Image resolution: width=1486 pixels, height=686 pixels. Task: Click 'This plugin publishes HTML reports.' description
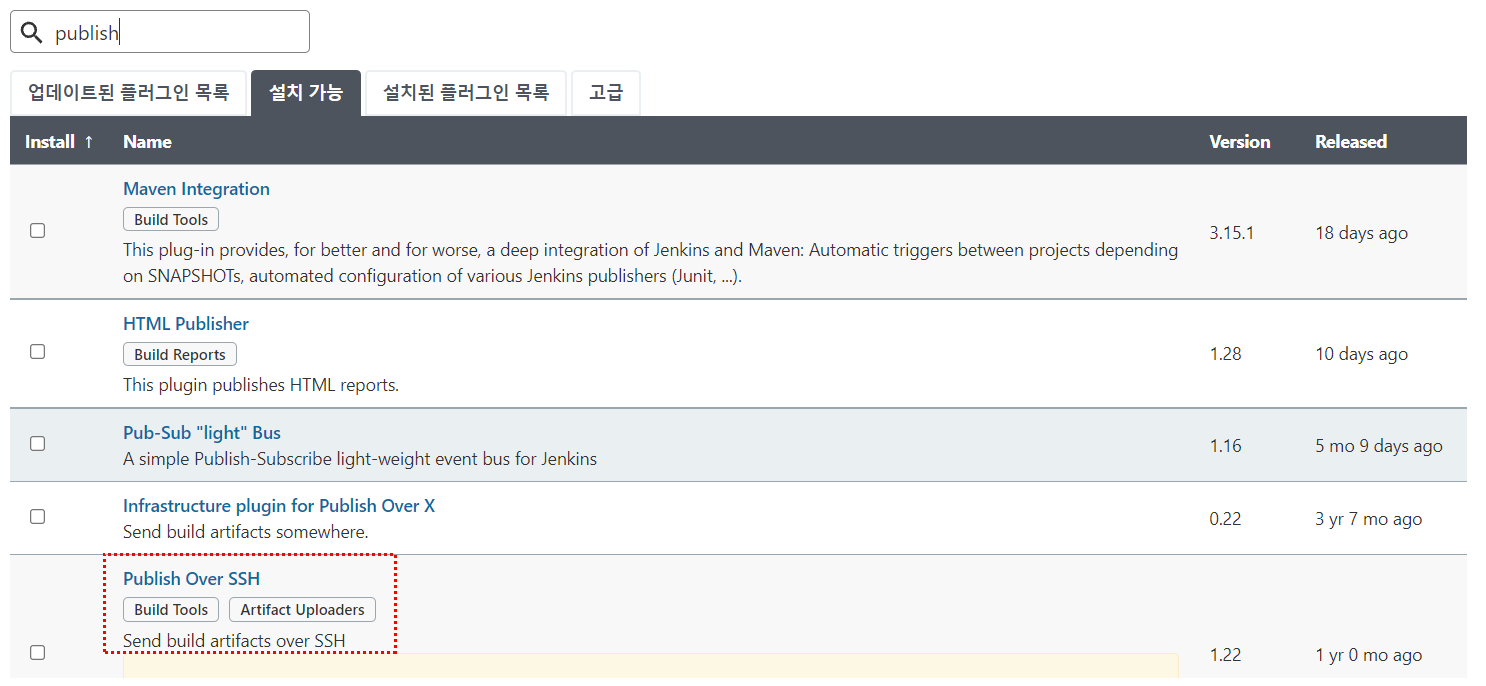tap(261, 385)
